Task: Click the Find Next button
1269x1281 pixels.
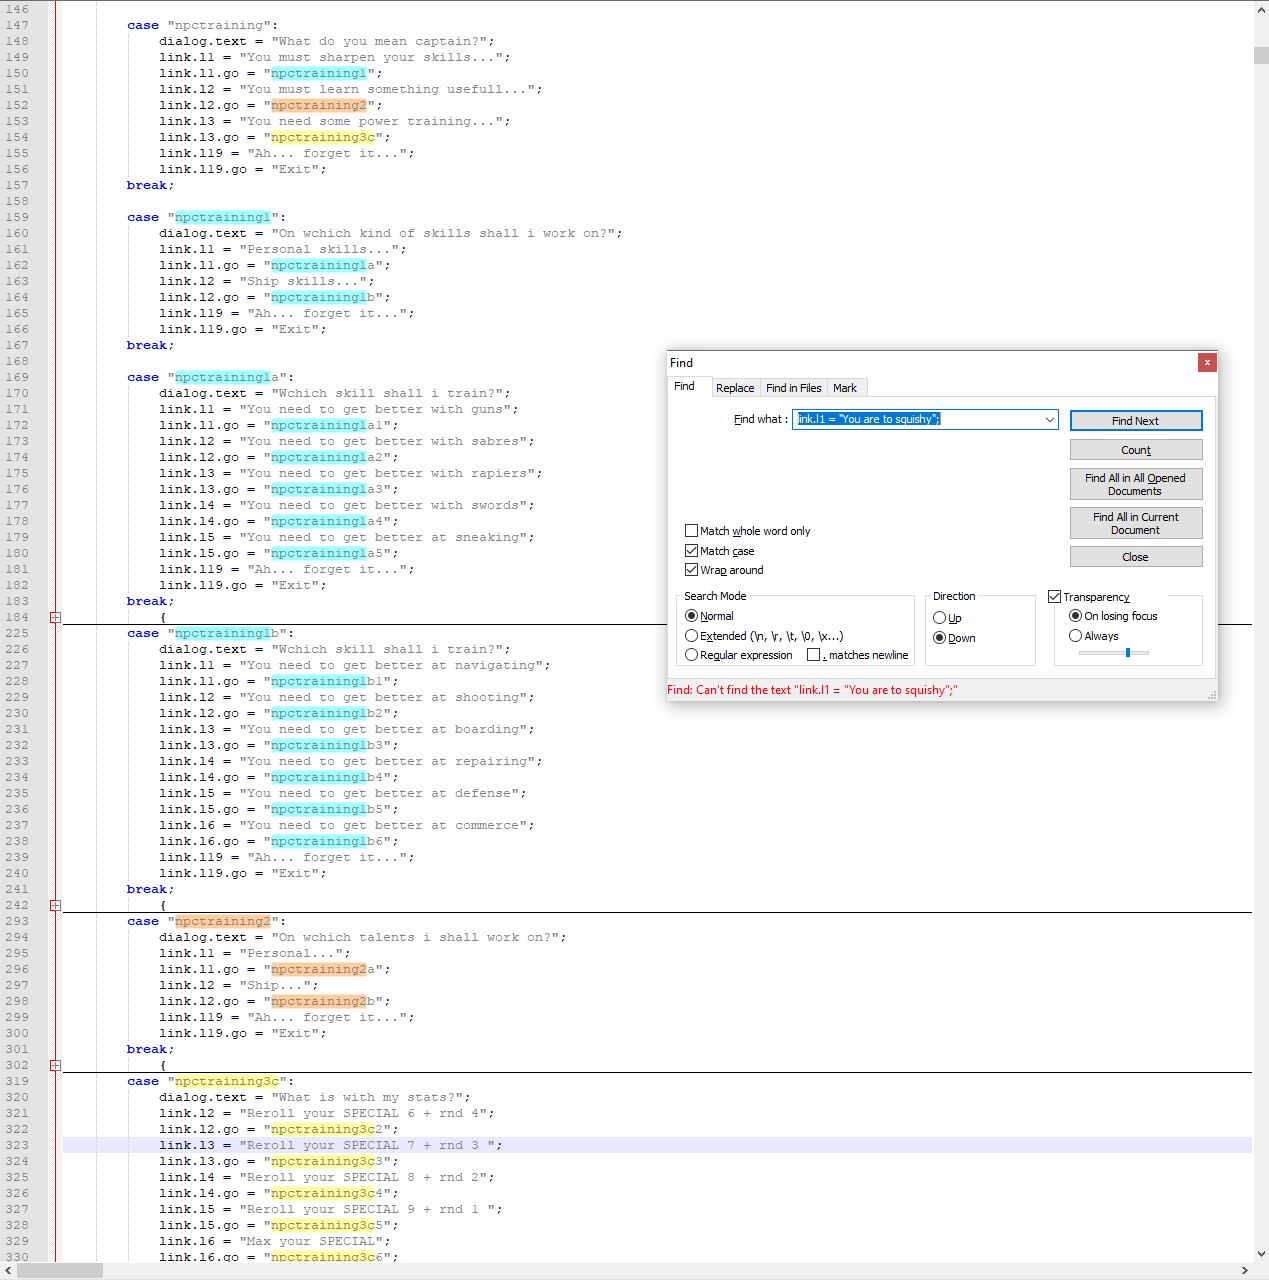Action: (x=1136, y=421)
